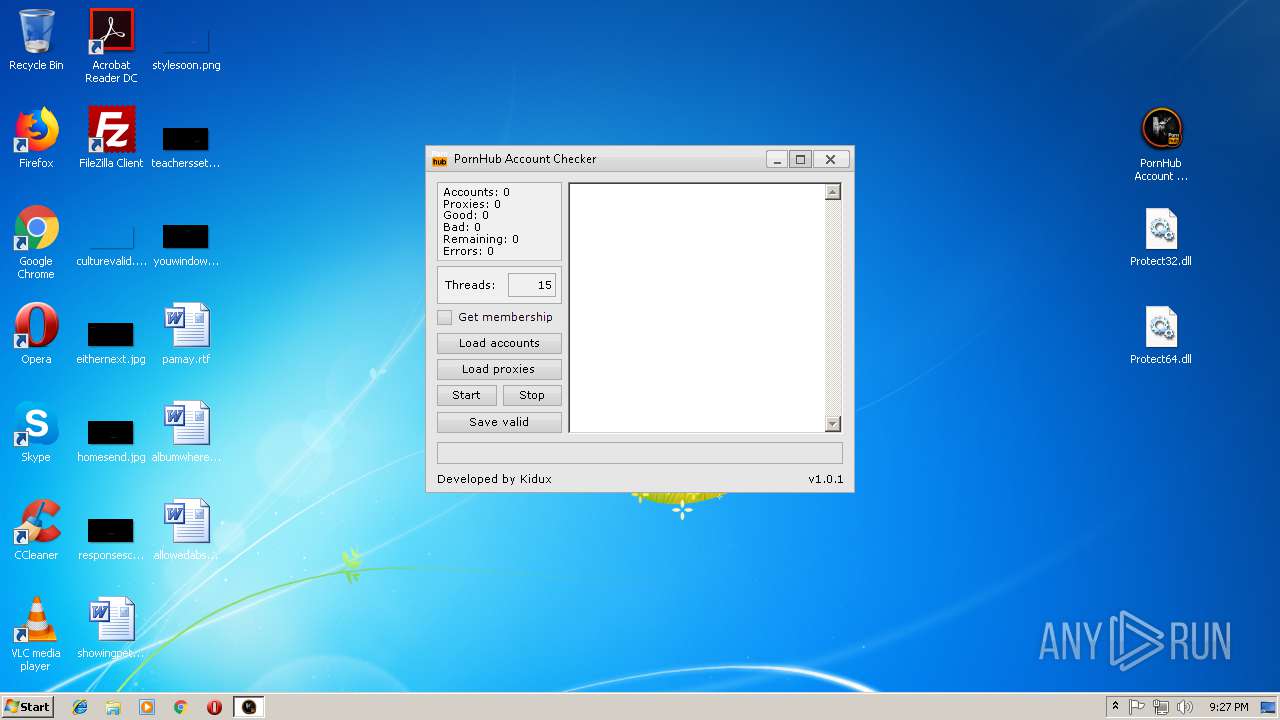Screen dimensions: 1280x720
Task: Open Opera from the taskbar
Action: point(214,707)
